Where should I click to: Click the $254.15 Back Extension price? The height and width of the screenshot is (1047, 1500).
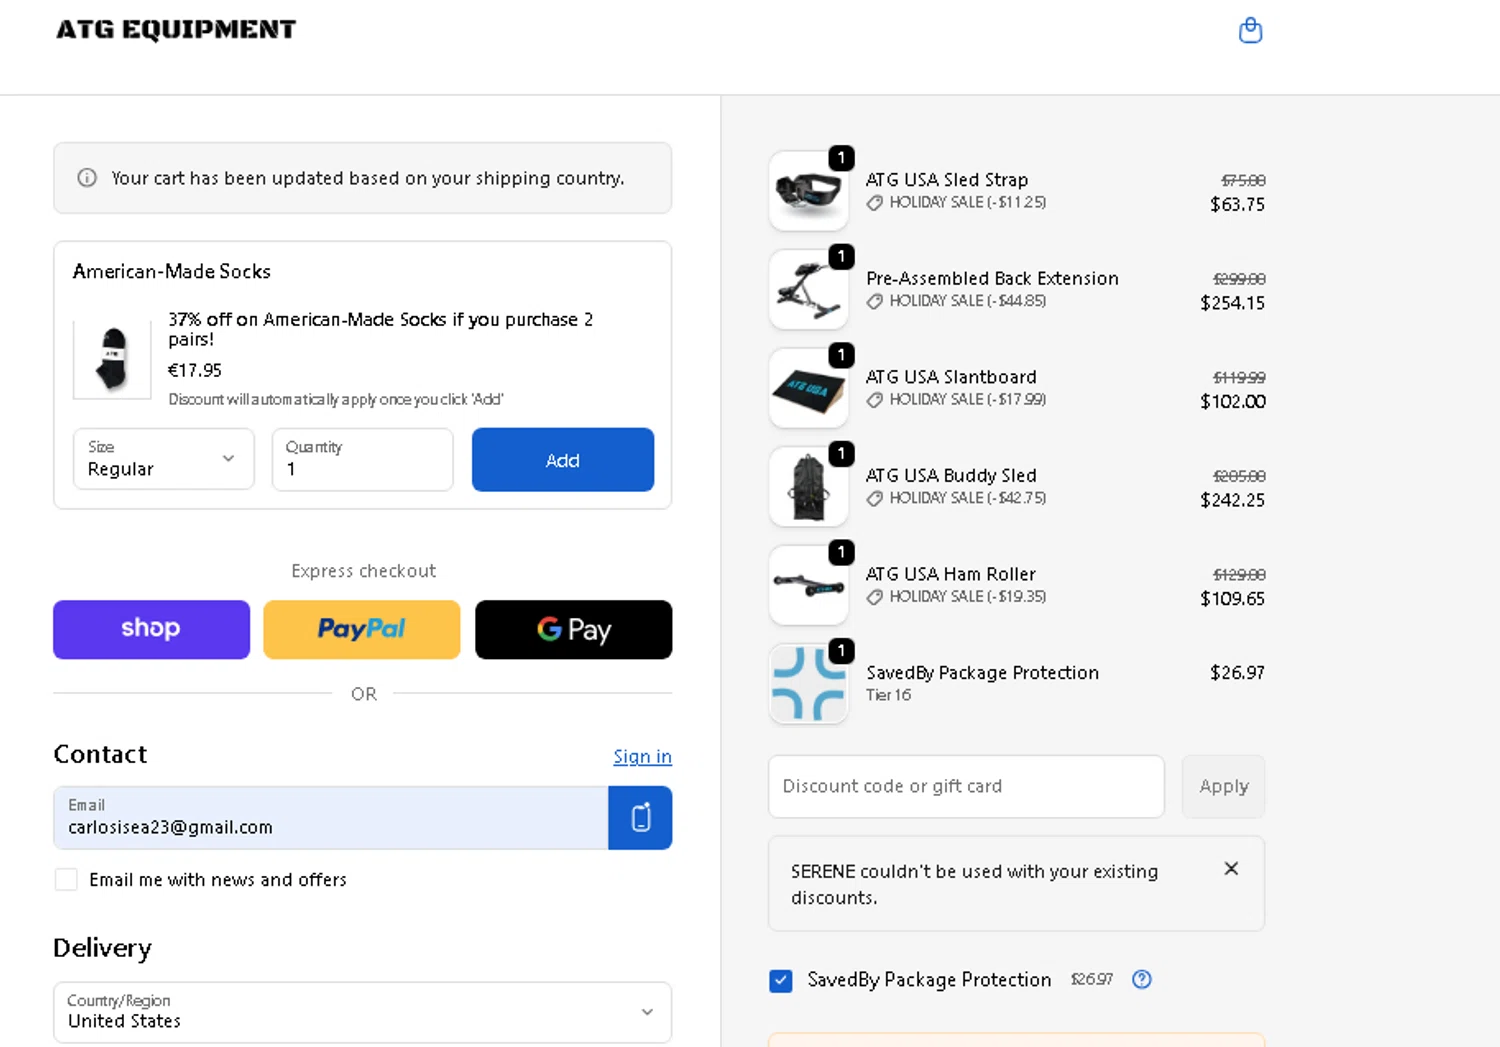(1232, 303)
